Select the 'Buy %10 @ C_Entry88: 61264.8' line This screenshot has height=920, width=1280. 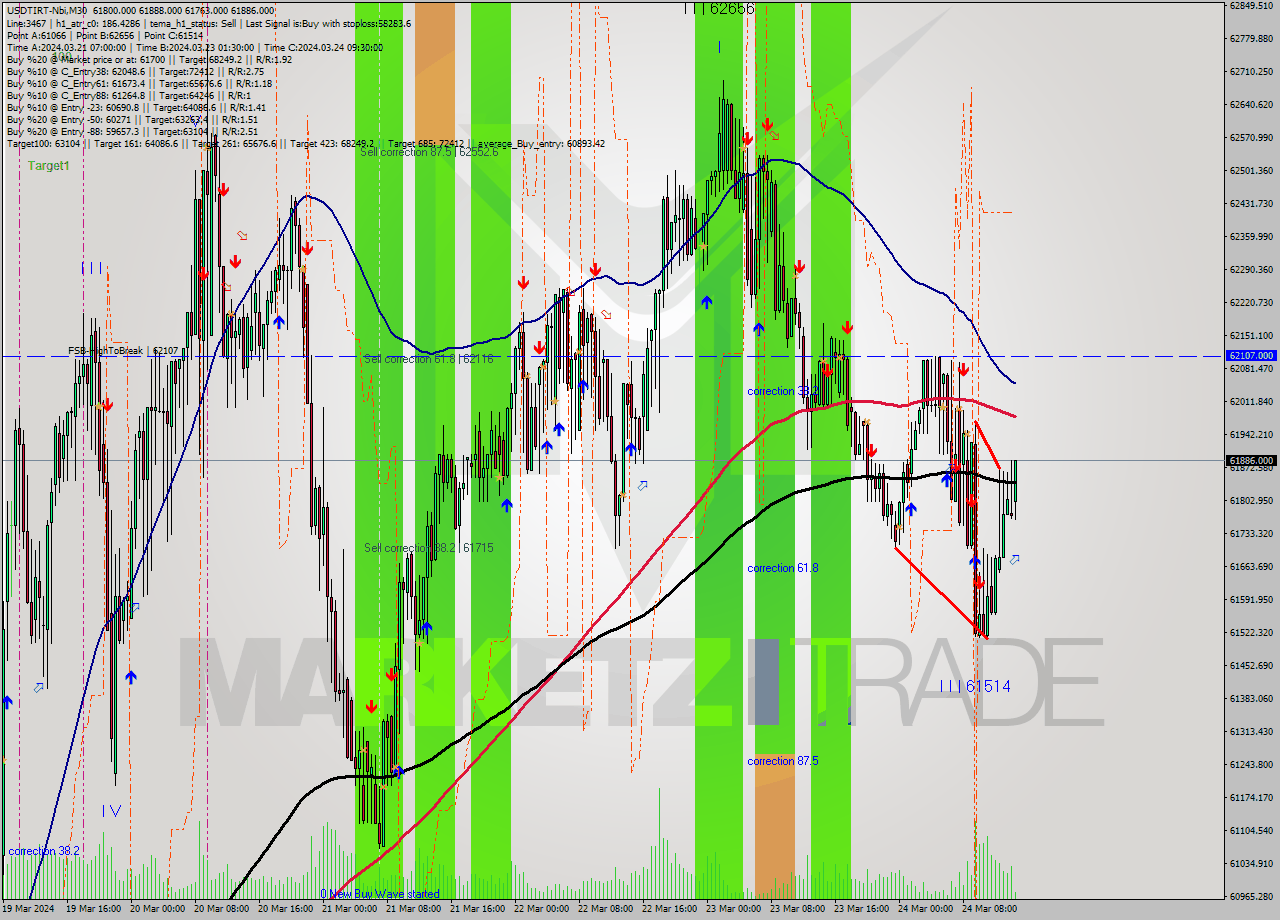click(x=128, y=95)
